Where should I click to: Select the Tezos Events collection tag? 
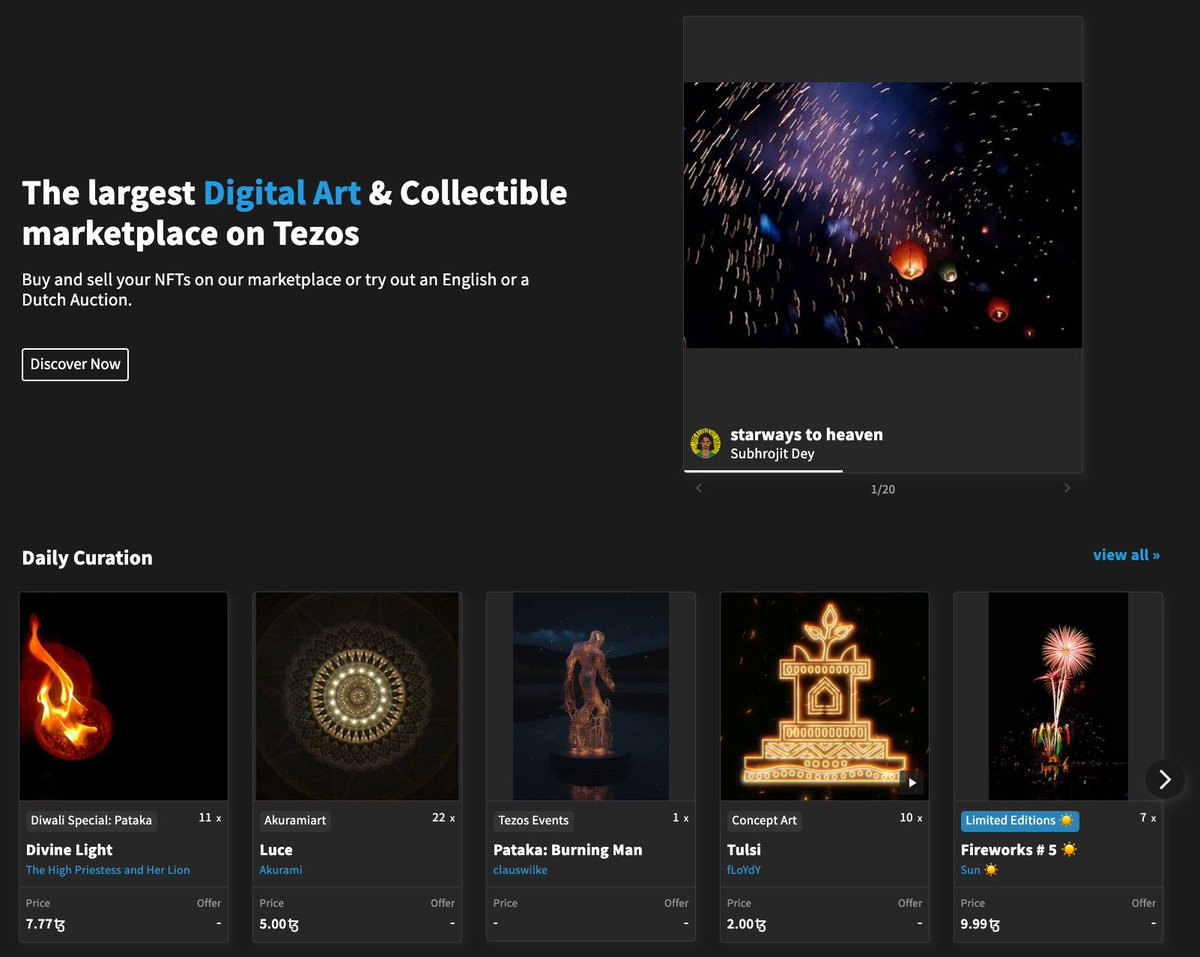click(x=533, y=820)
